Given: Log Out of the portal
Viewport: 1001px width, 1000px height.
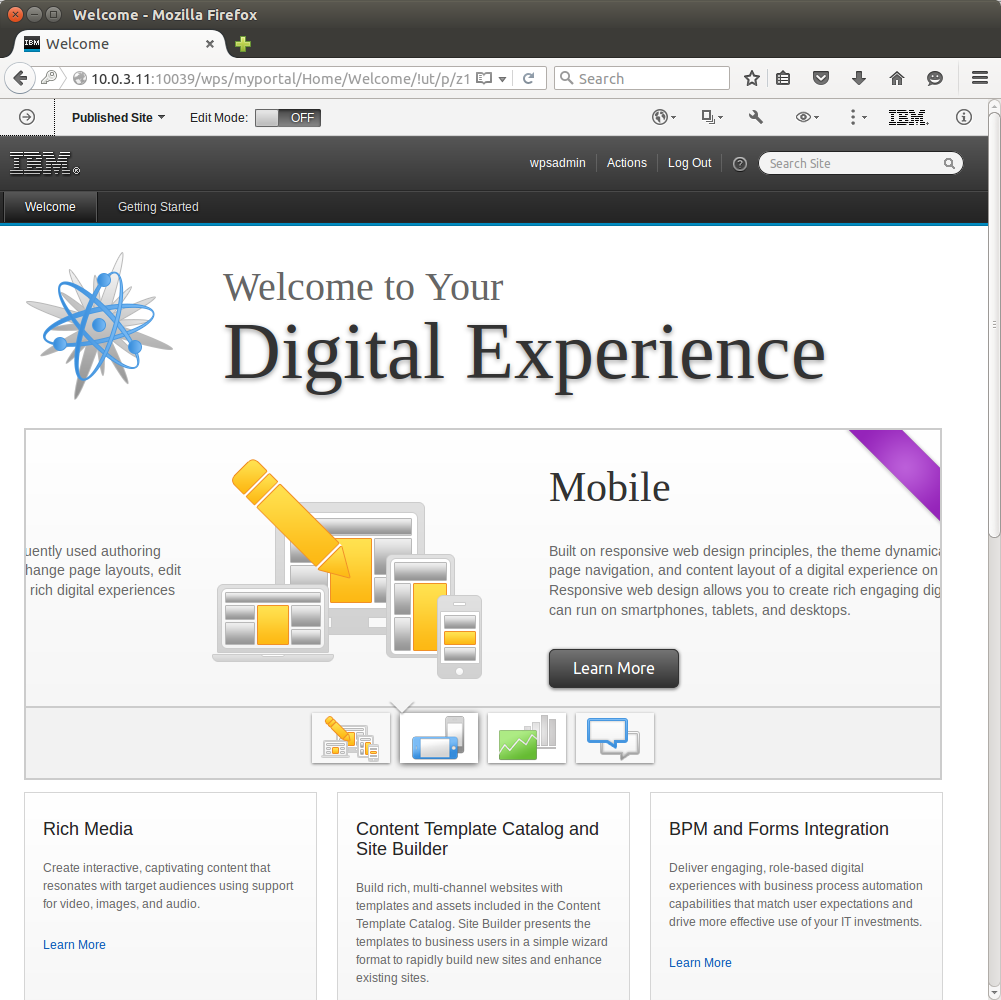Looking at the screenshot, I should pyautogui.click(x=689, y=163).
